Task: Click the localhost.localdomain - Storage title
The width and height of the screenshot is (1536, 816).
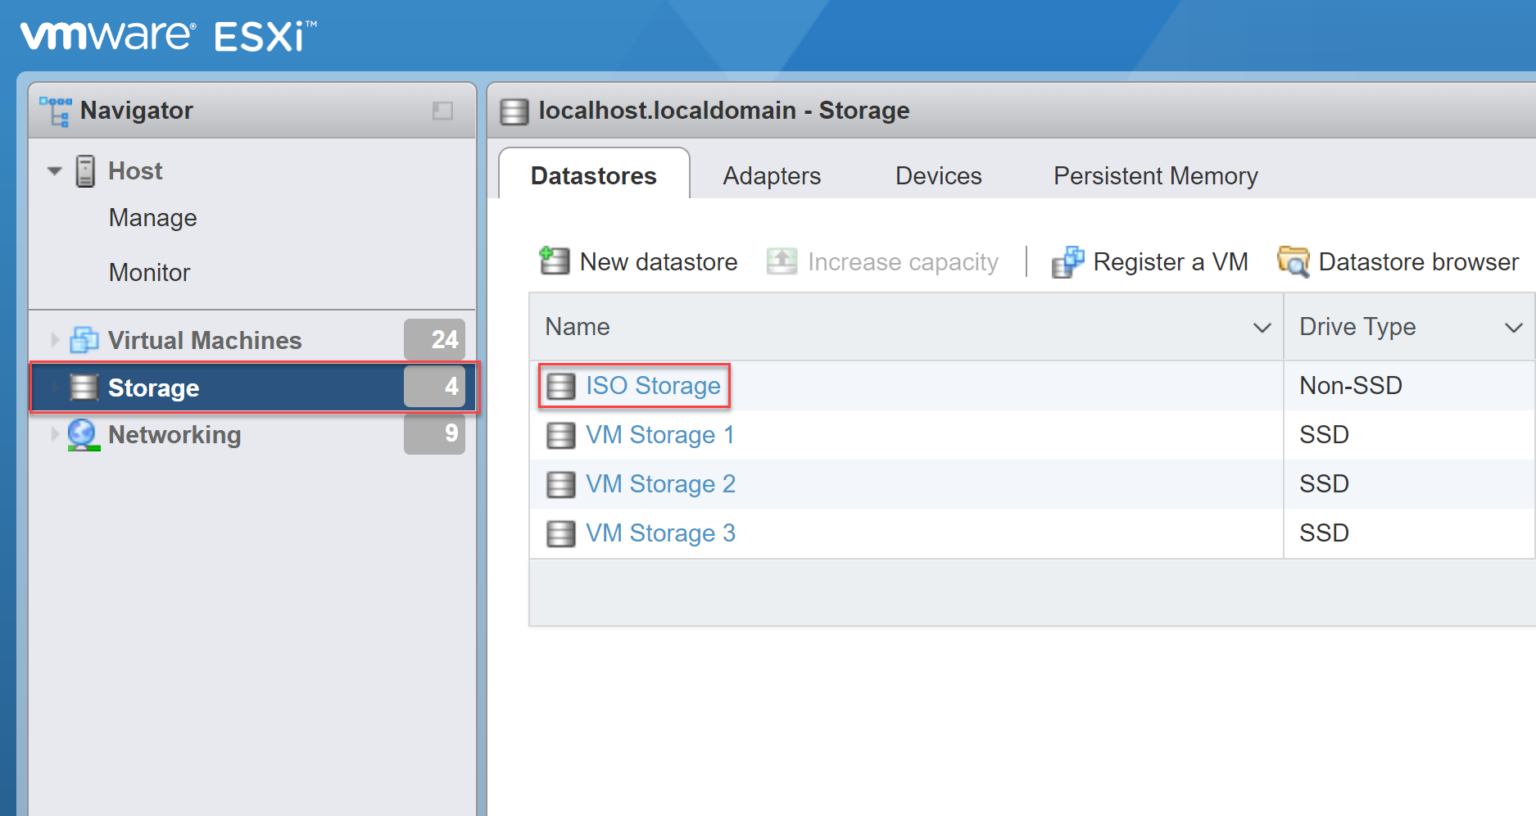Action: (x=724, y=111)
